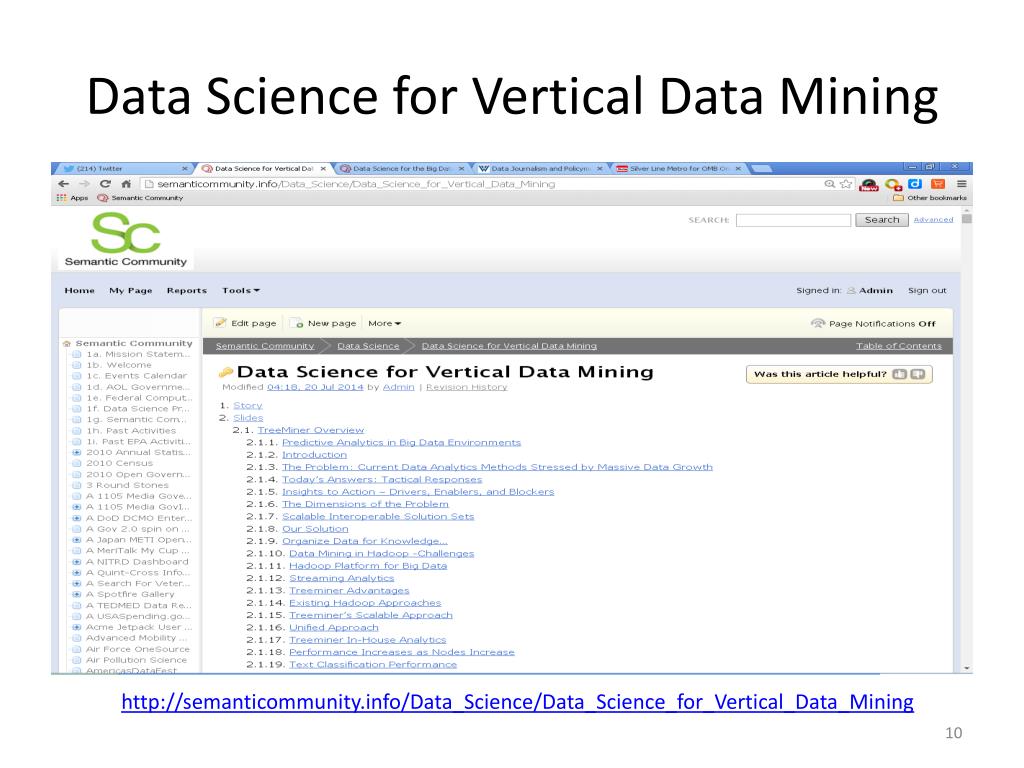Reload the page with refresh icon
Screen dimensions: 1024x768
[x=105, y=184]
